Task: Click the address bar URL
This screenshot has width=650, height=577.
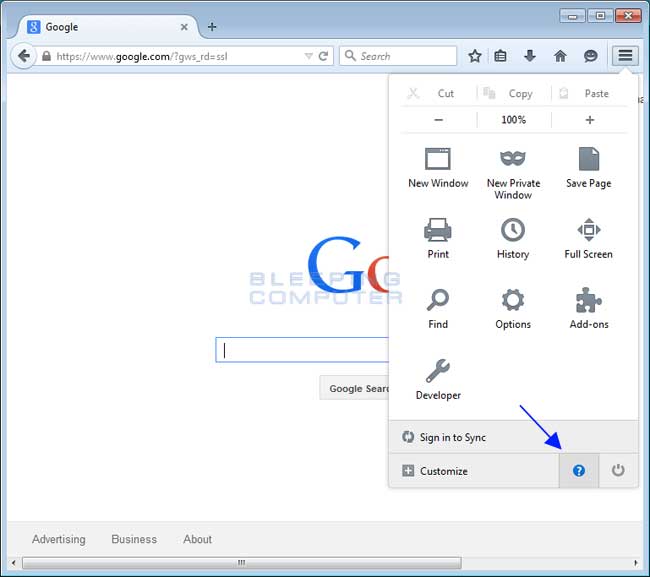Action: click(x=142, y=56)
